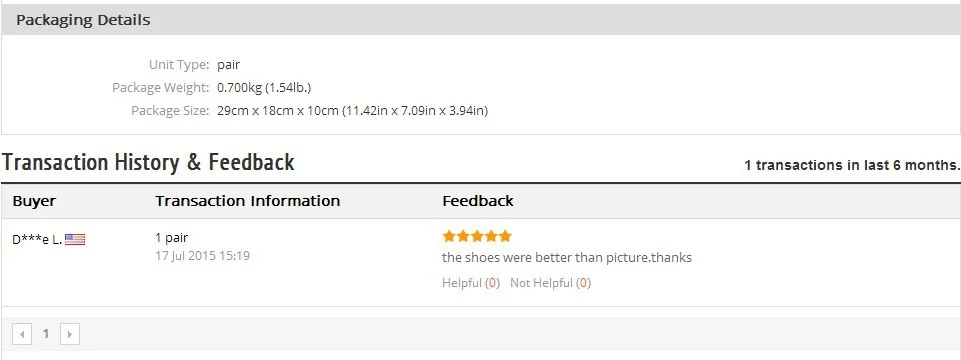
Task: Click the transaction date 17 Jul 2015
Action: pos(202,255)
